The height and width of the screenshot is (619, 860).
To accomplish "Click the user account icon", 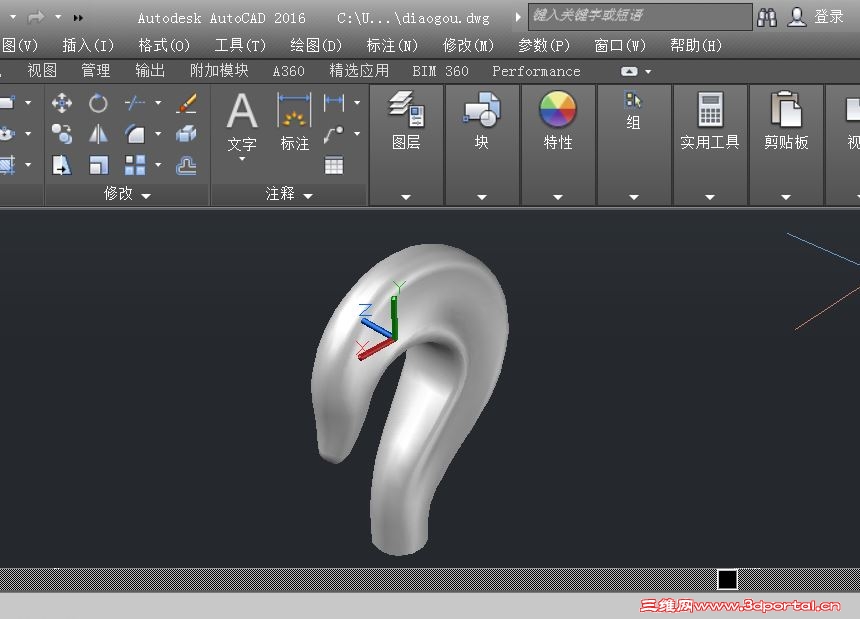I will (x=797, y=18).
